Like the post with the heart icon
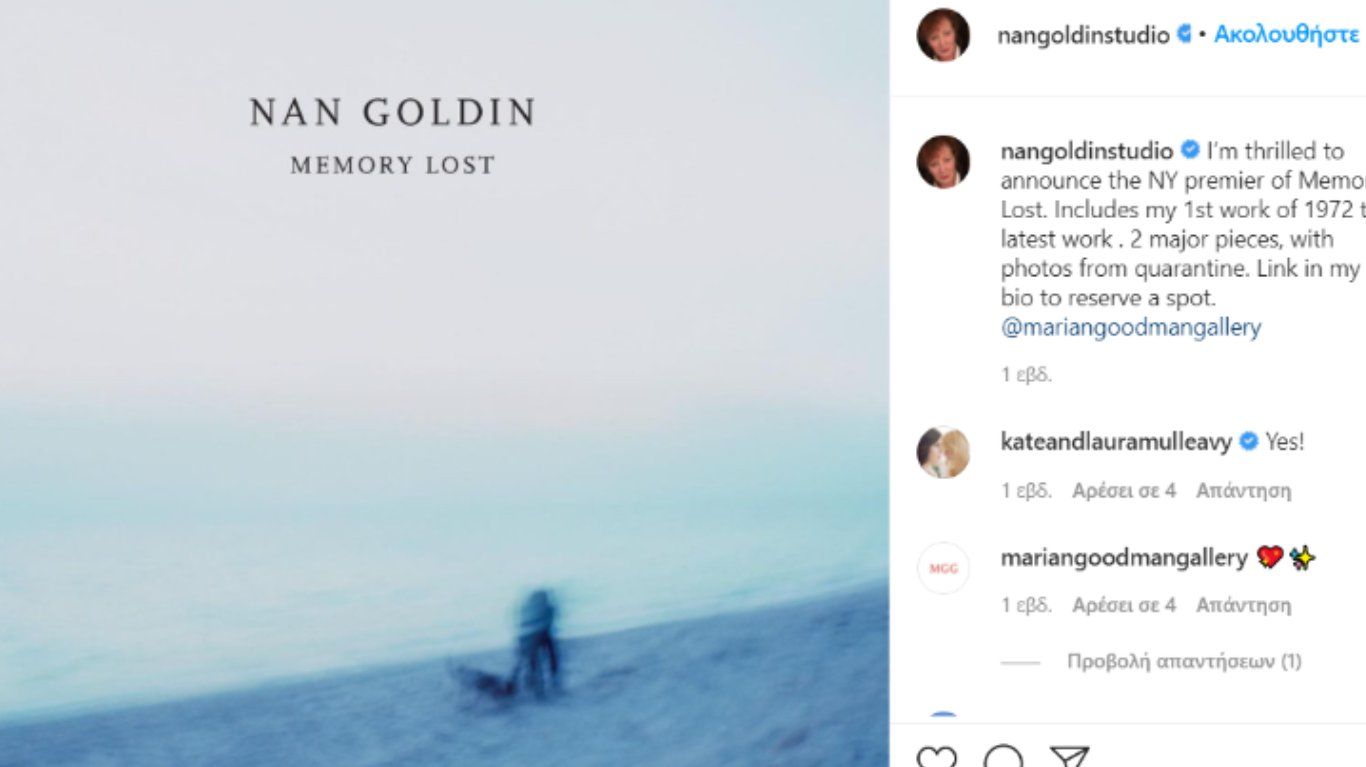 tap(936, 756)
